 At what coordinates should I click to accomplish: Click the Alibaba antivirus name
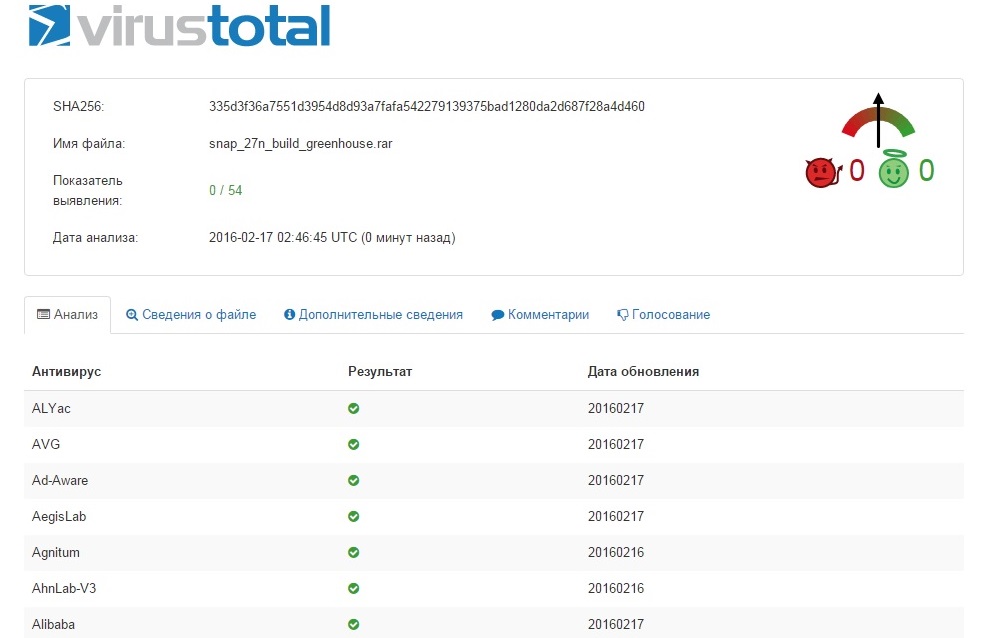pos(53,624)
